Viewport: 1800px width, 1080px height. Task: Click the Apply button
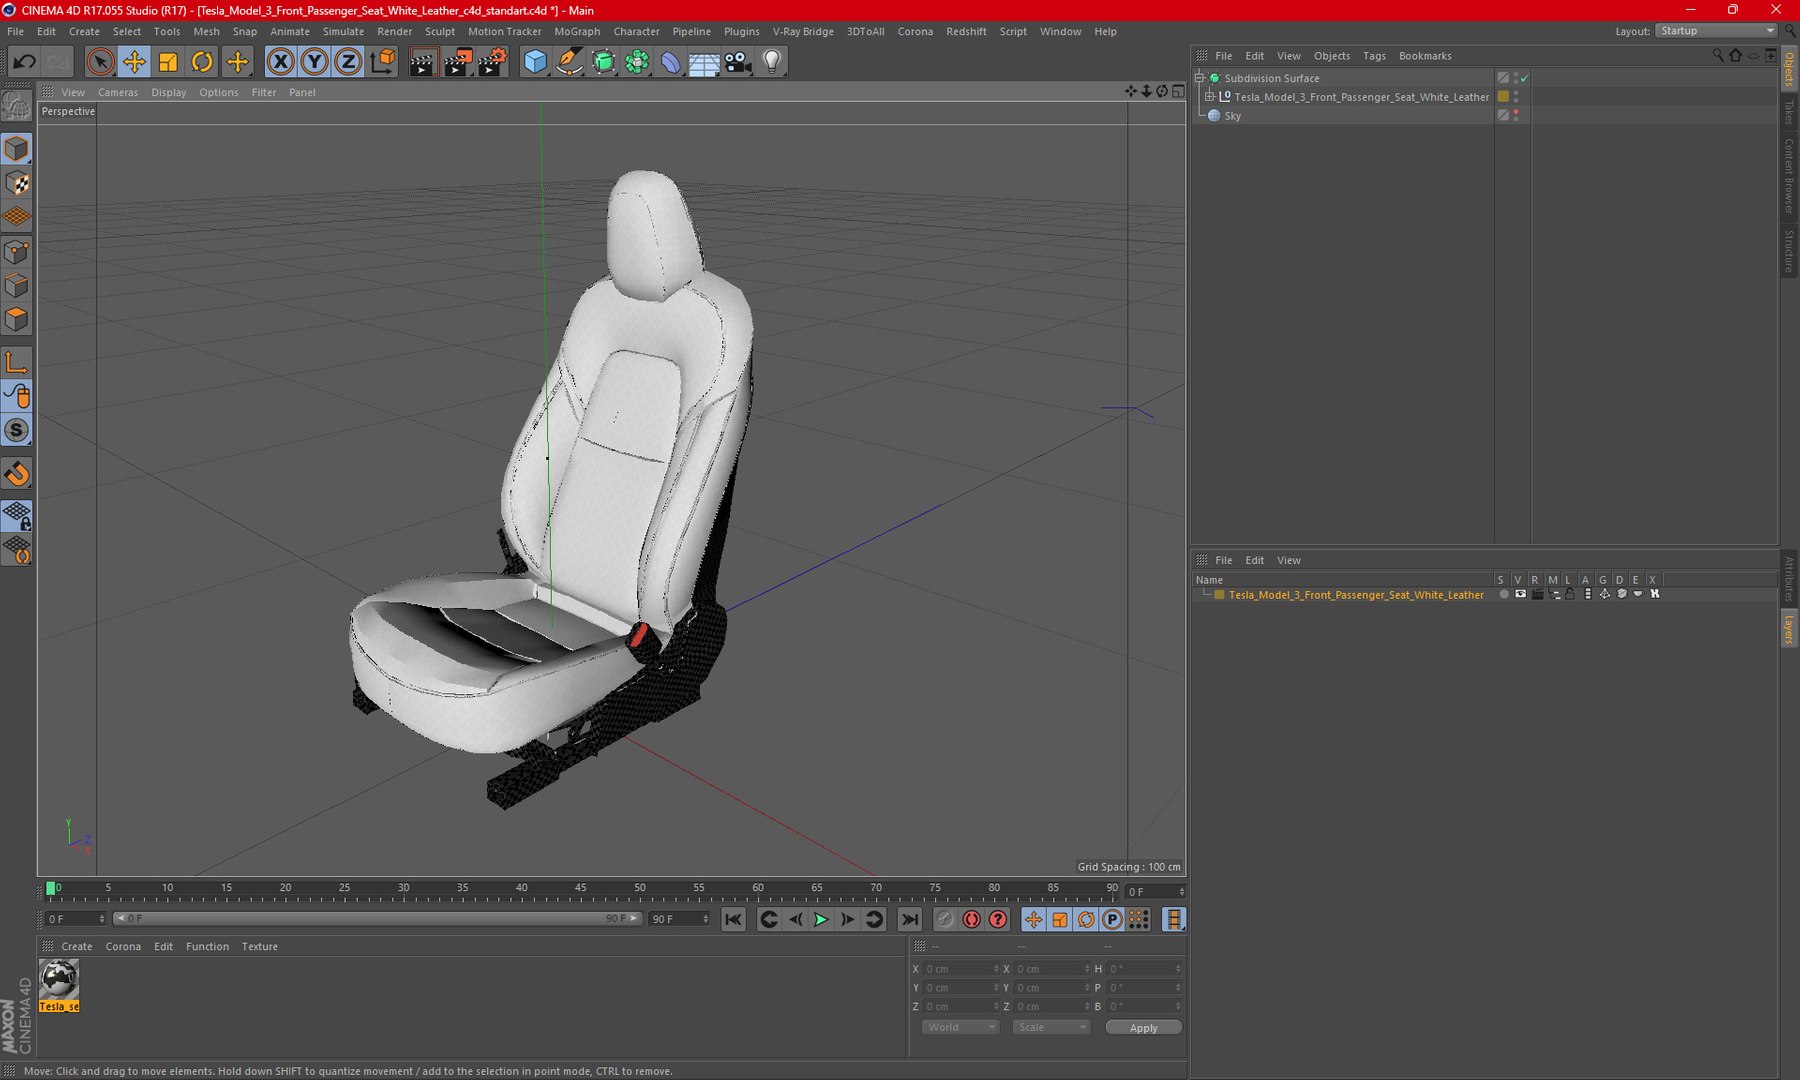(1143, 1027)
